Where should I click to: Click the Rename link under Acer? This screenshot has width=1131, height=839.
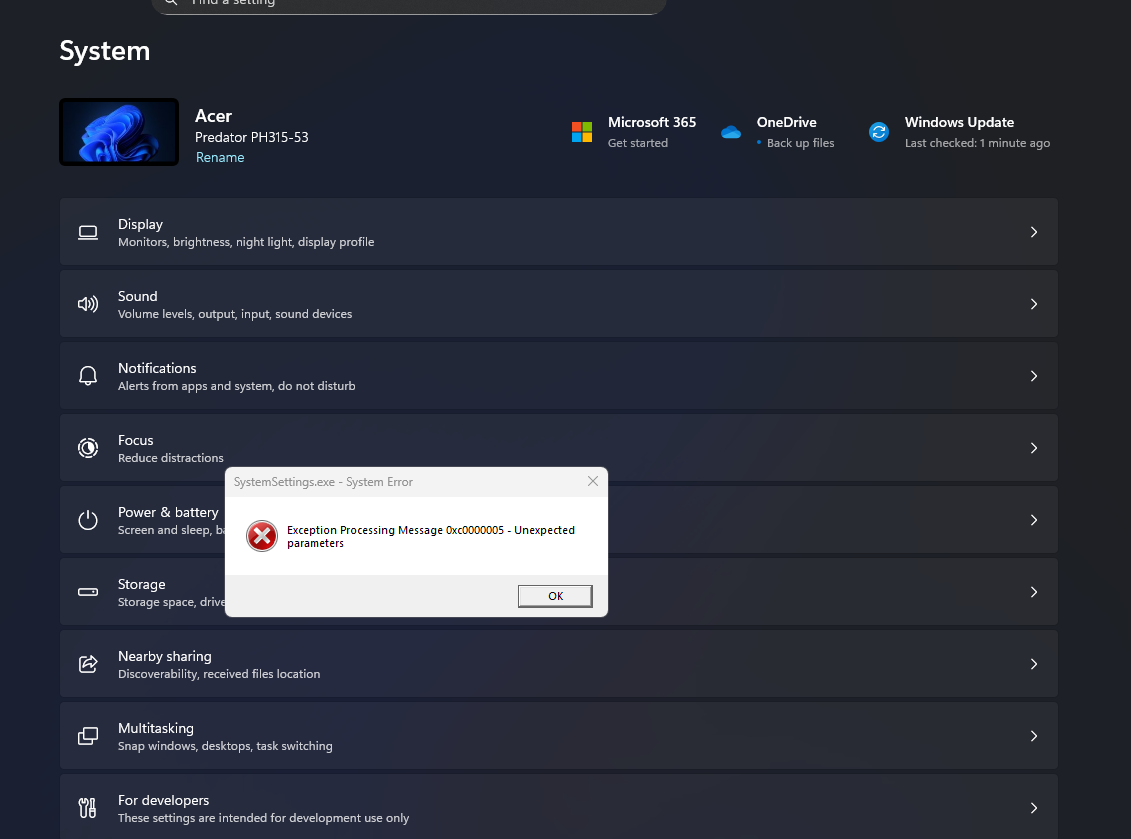click(x=220, y=157)
